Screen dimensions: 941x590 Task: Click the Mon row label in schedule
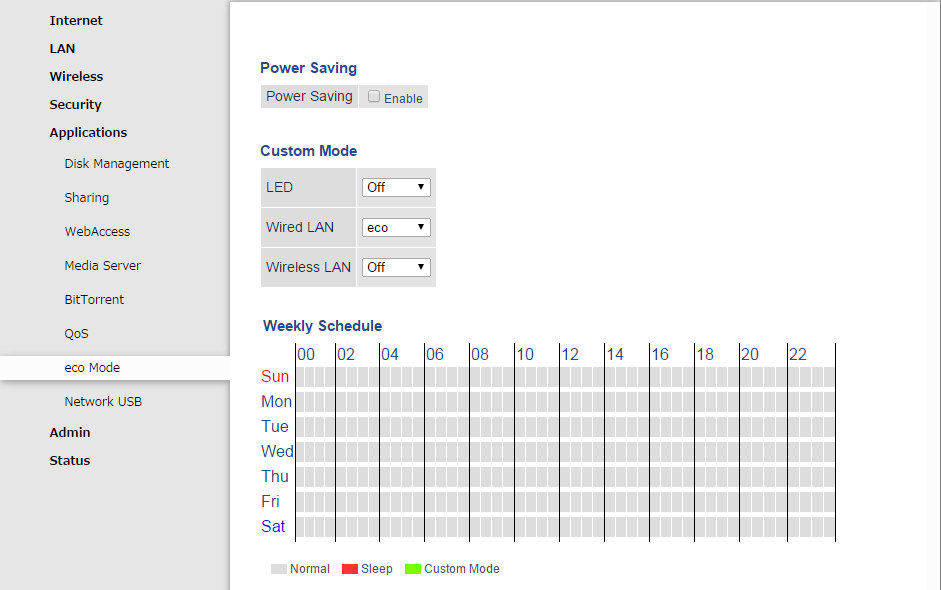tap(276, 402)
